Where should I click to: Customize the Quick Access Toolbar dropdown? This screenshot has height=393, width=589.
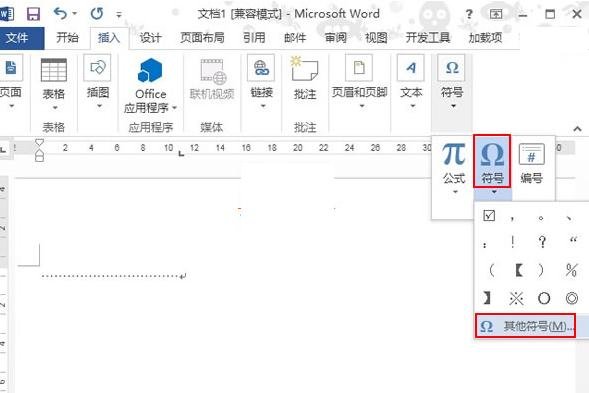119,15
